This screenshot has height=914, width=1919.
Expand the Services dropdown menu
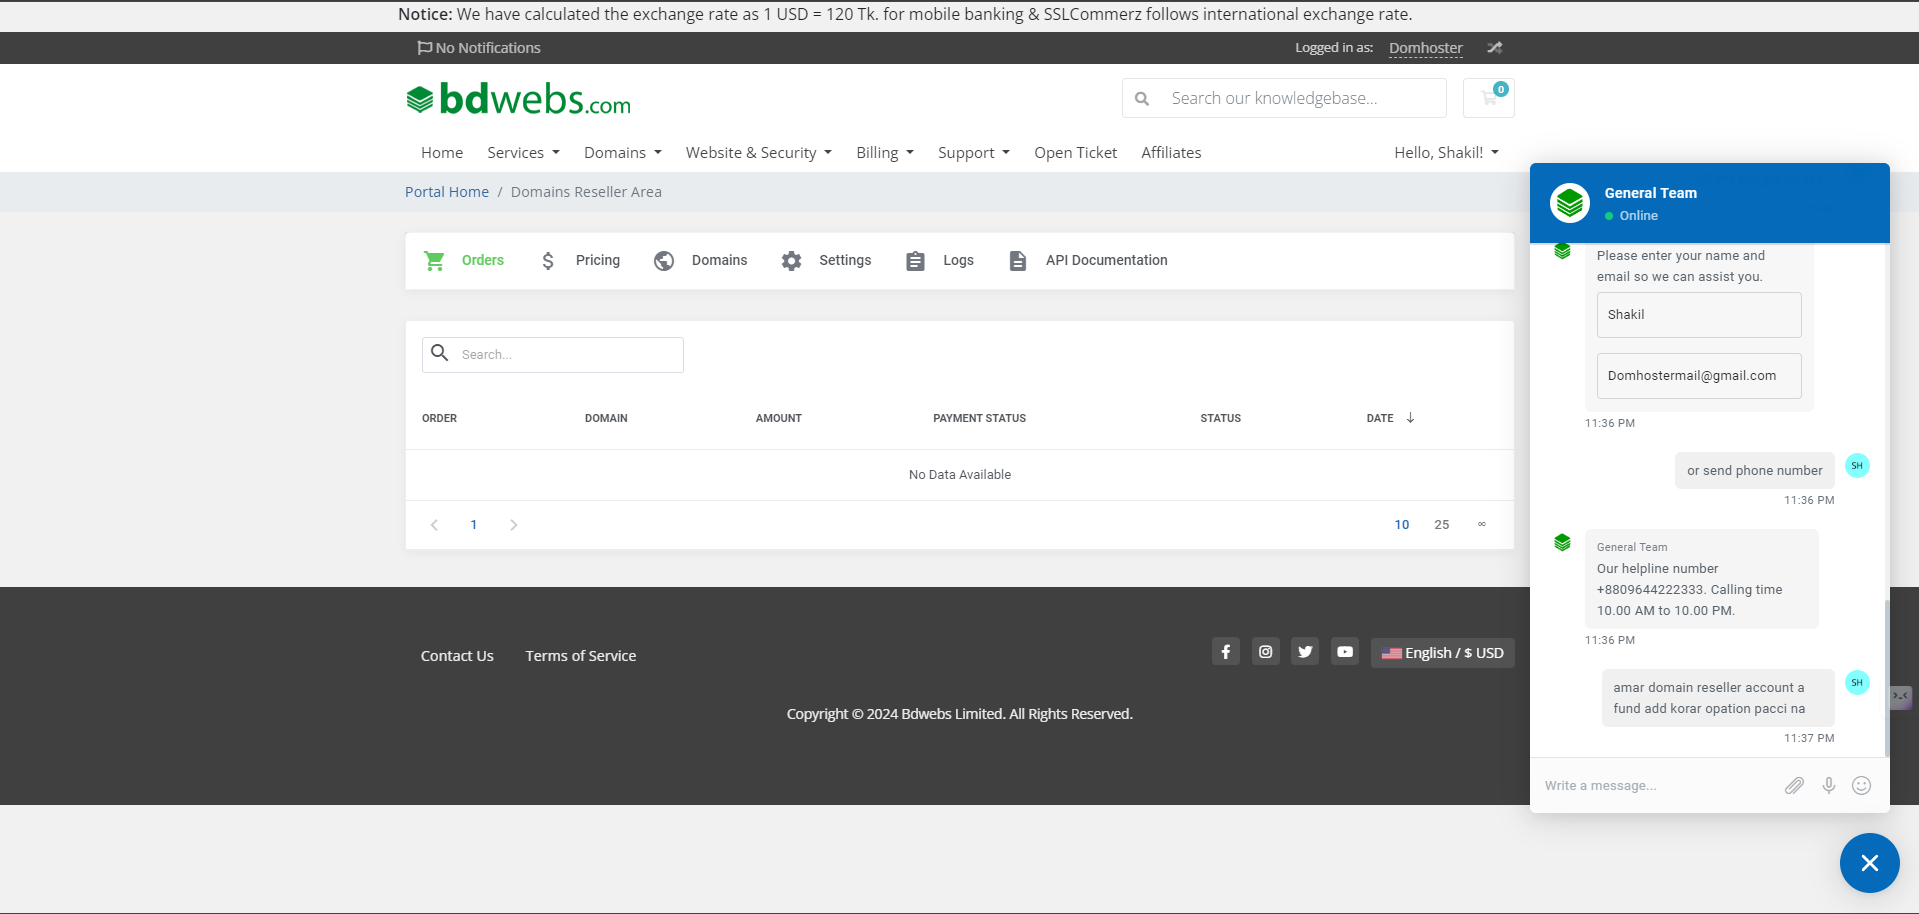pos(523,153)
